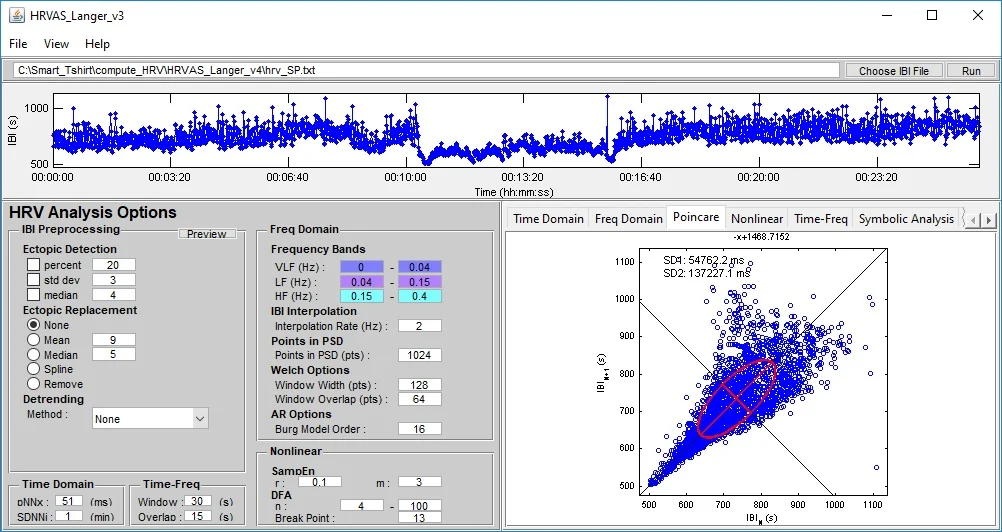Click the Welch Window Width field
The height and width of the screenshot is (532, 1002).
(x=419, y=385)
